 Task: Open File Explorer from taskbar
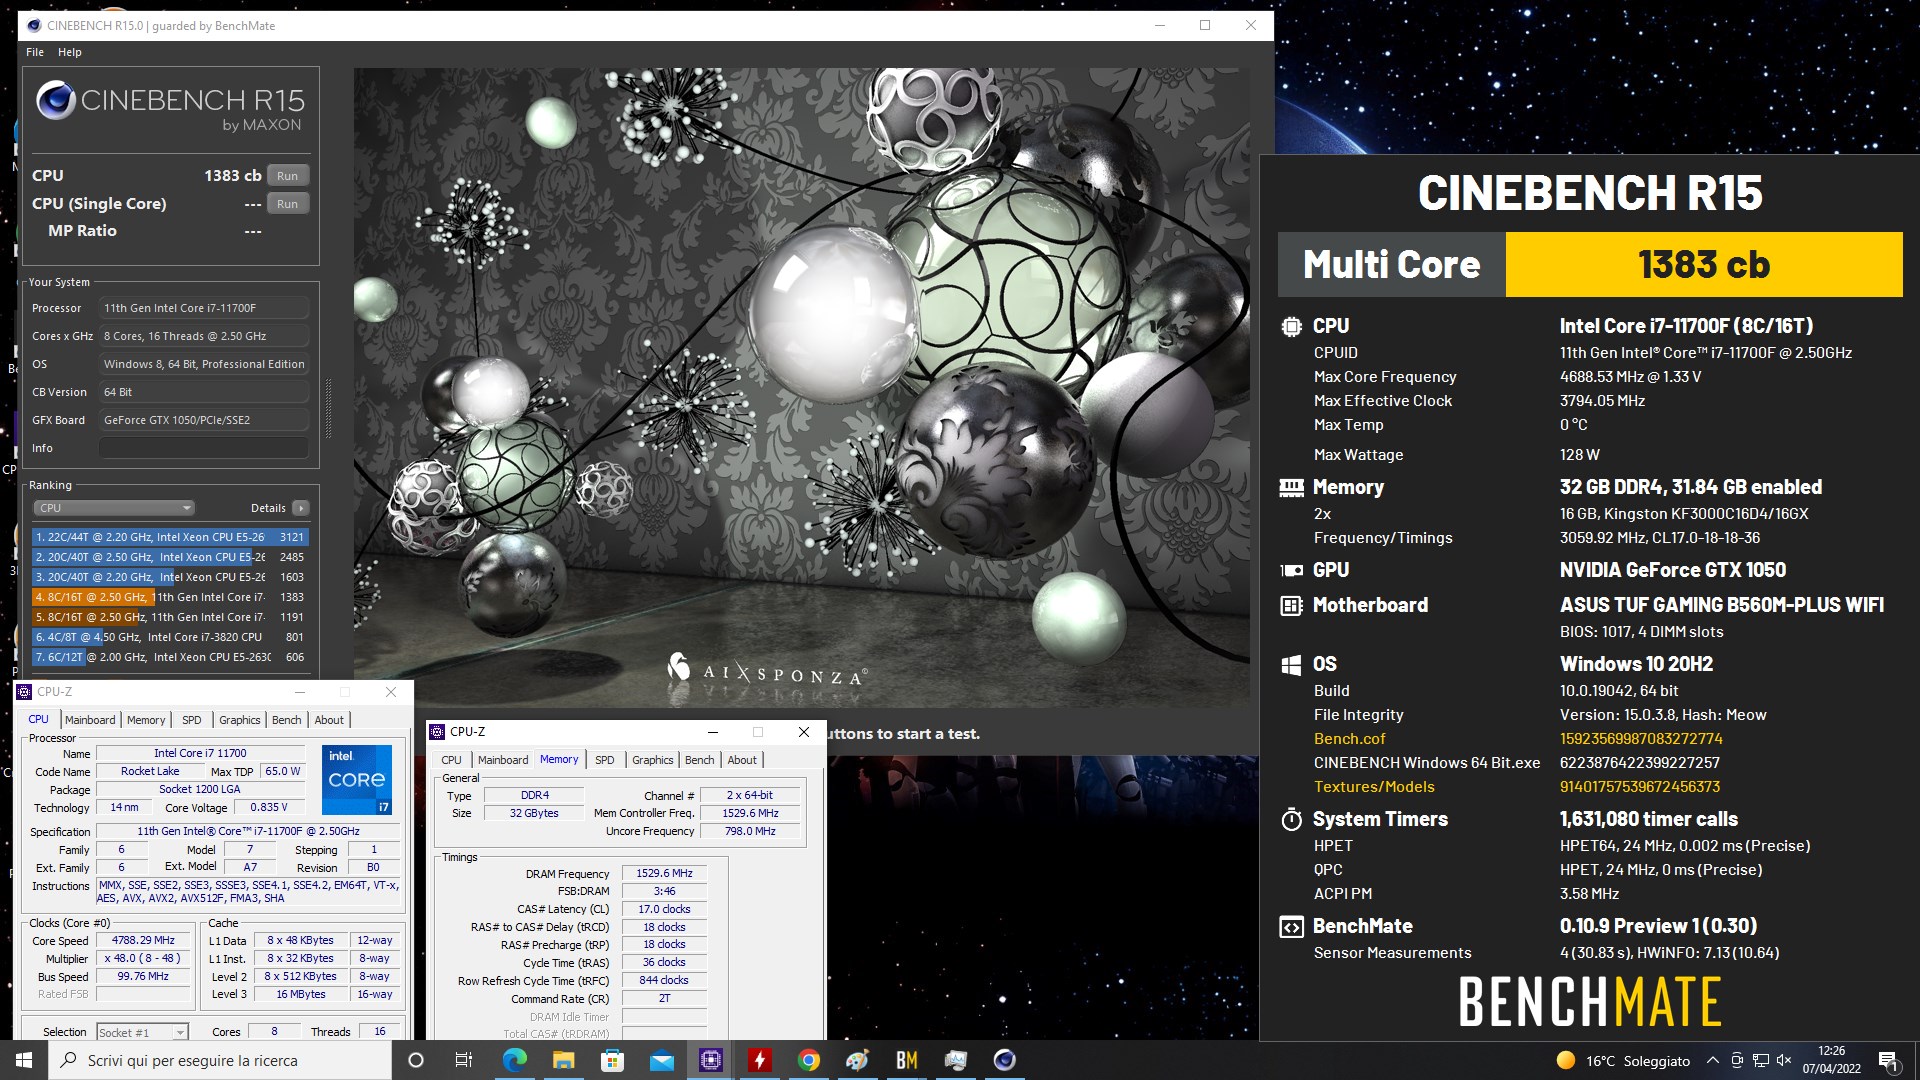563,1060
